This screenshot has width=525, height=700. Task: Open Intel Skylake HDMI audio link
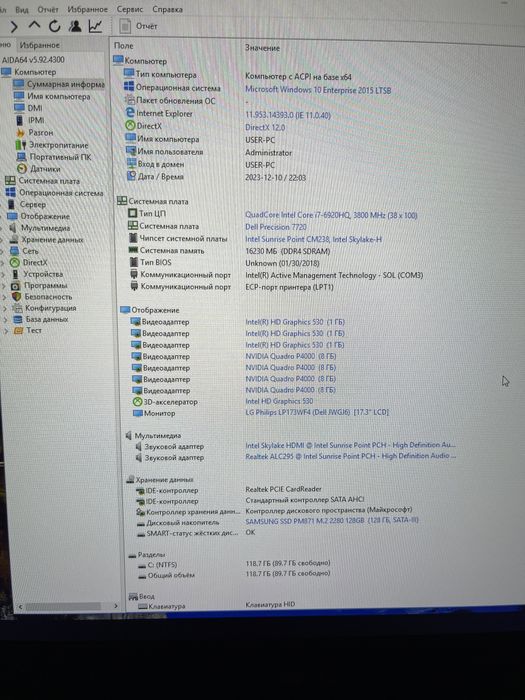[350, 445]
